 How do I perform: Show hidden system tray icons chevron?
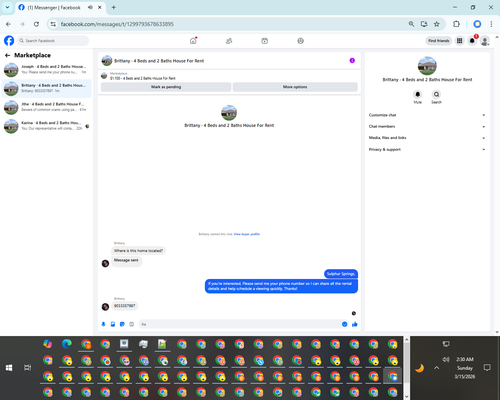click(436, 368)
